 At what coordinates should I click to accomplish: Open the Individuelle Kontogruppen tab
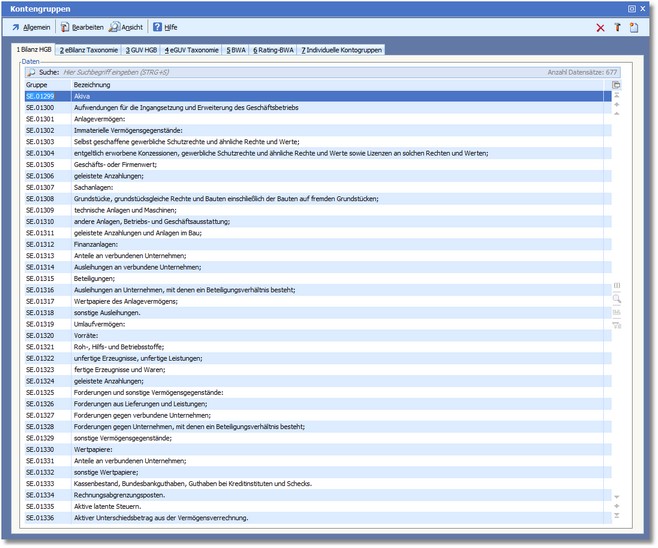340,49
